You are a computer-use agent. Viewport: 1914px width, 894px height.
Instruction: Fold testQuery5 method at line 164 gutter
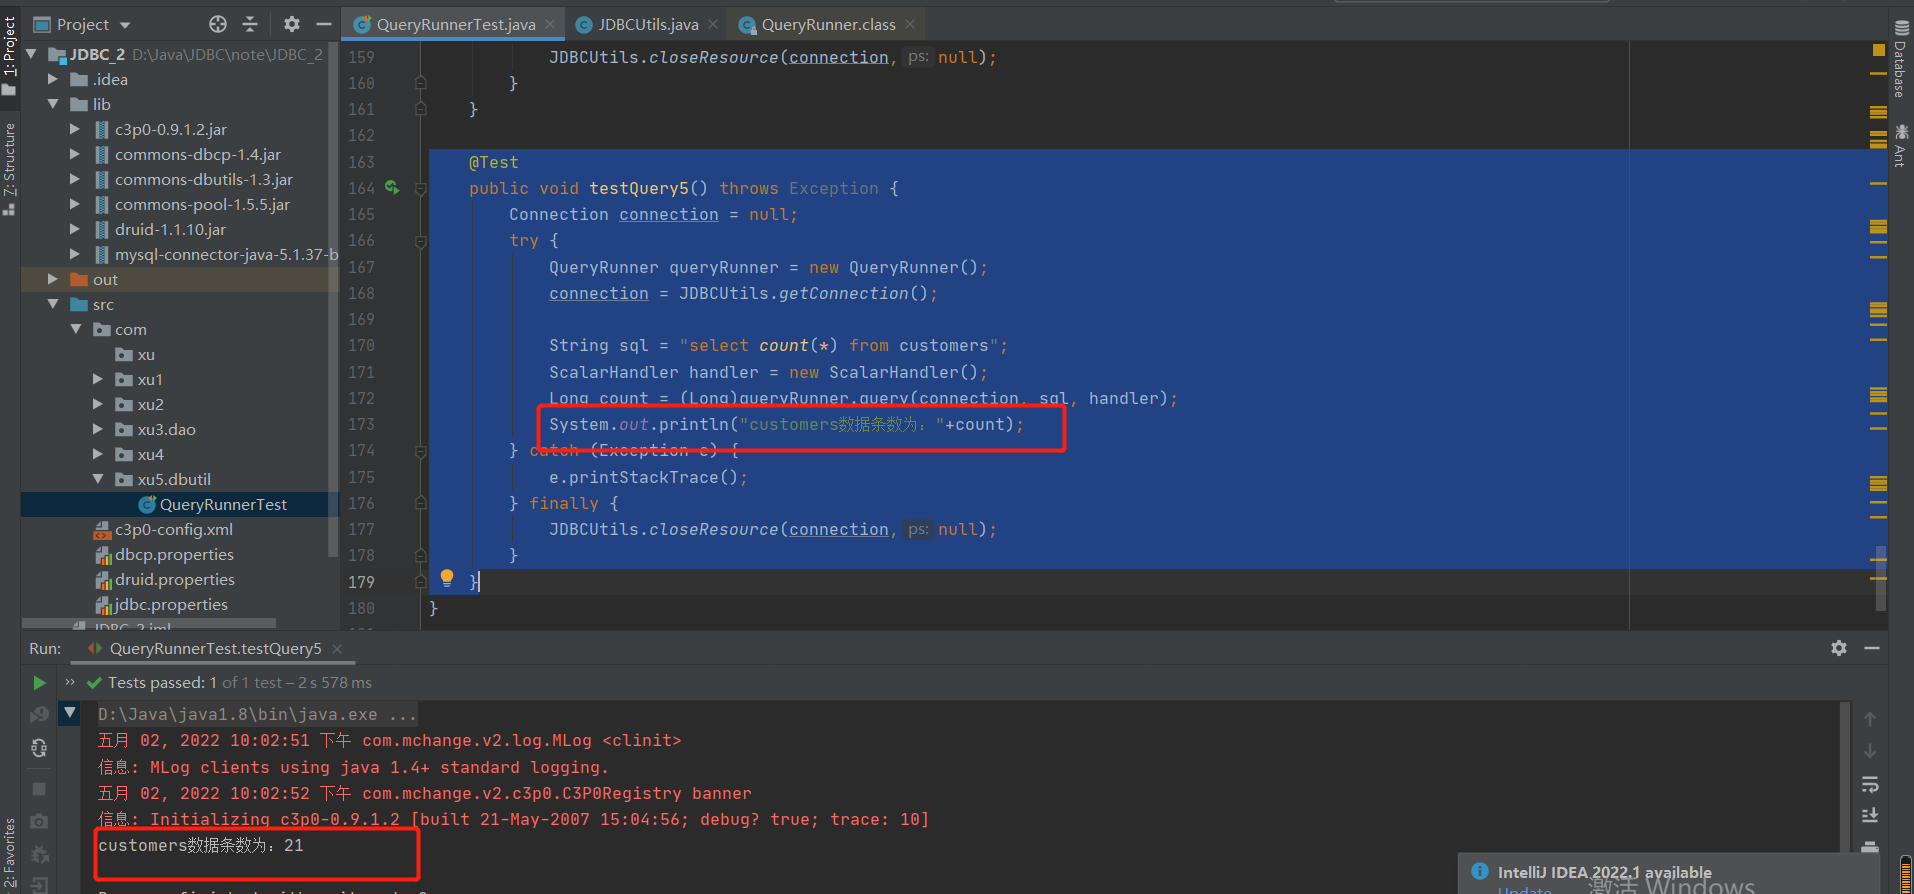pos(421,189)
